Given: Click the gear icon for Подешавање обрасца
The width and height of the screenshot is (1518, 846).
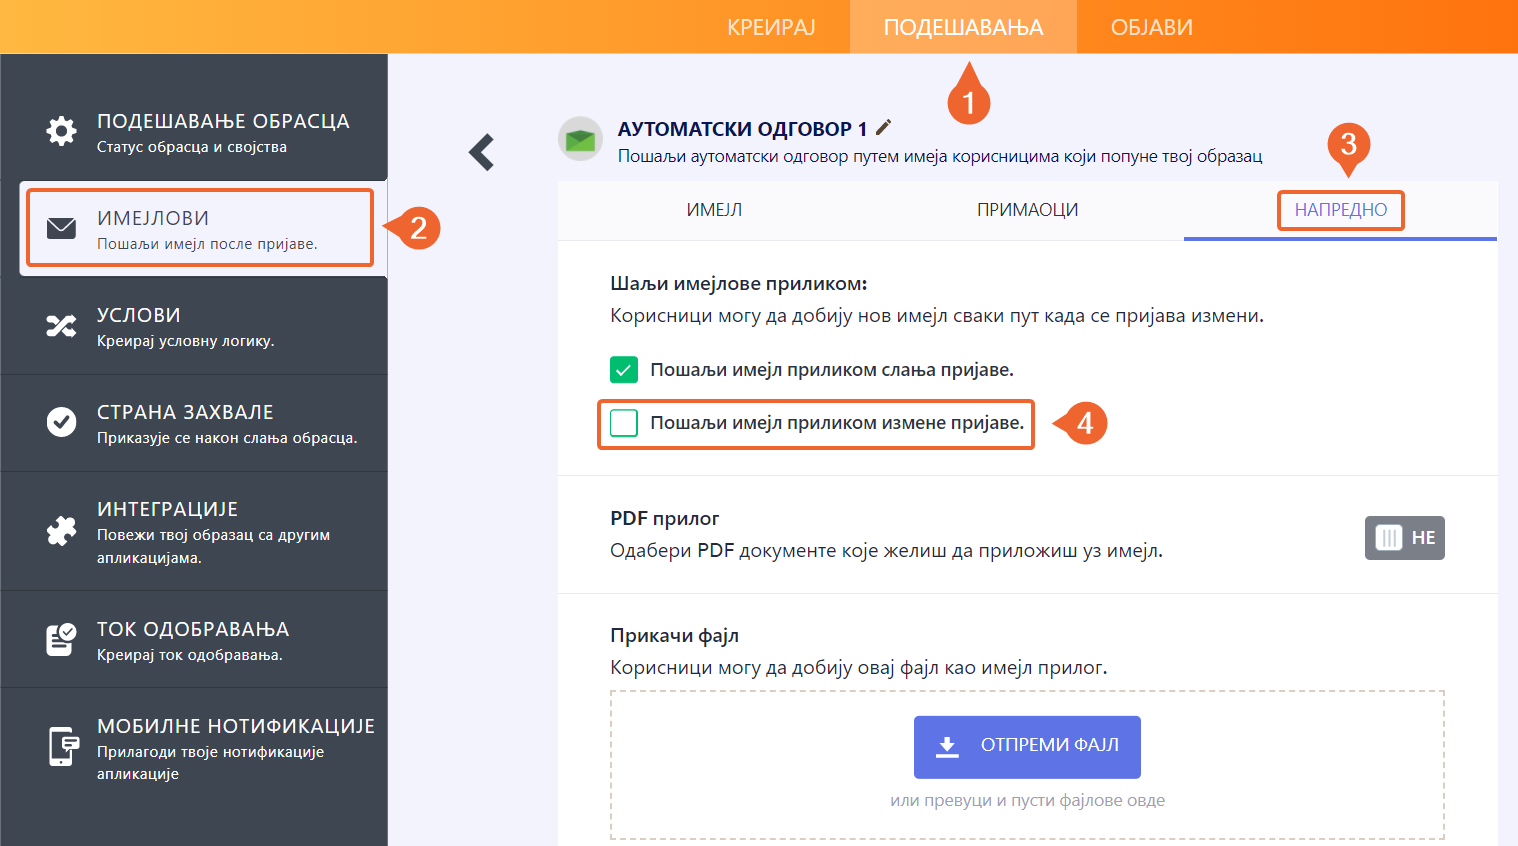Looking at the screenshot, I should (61, 131).
